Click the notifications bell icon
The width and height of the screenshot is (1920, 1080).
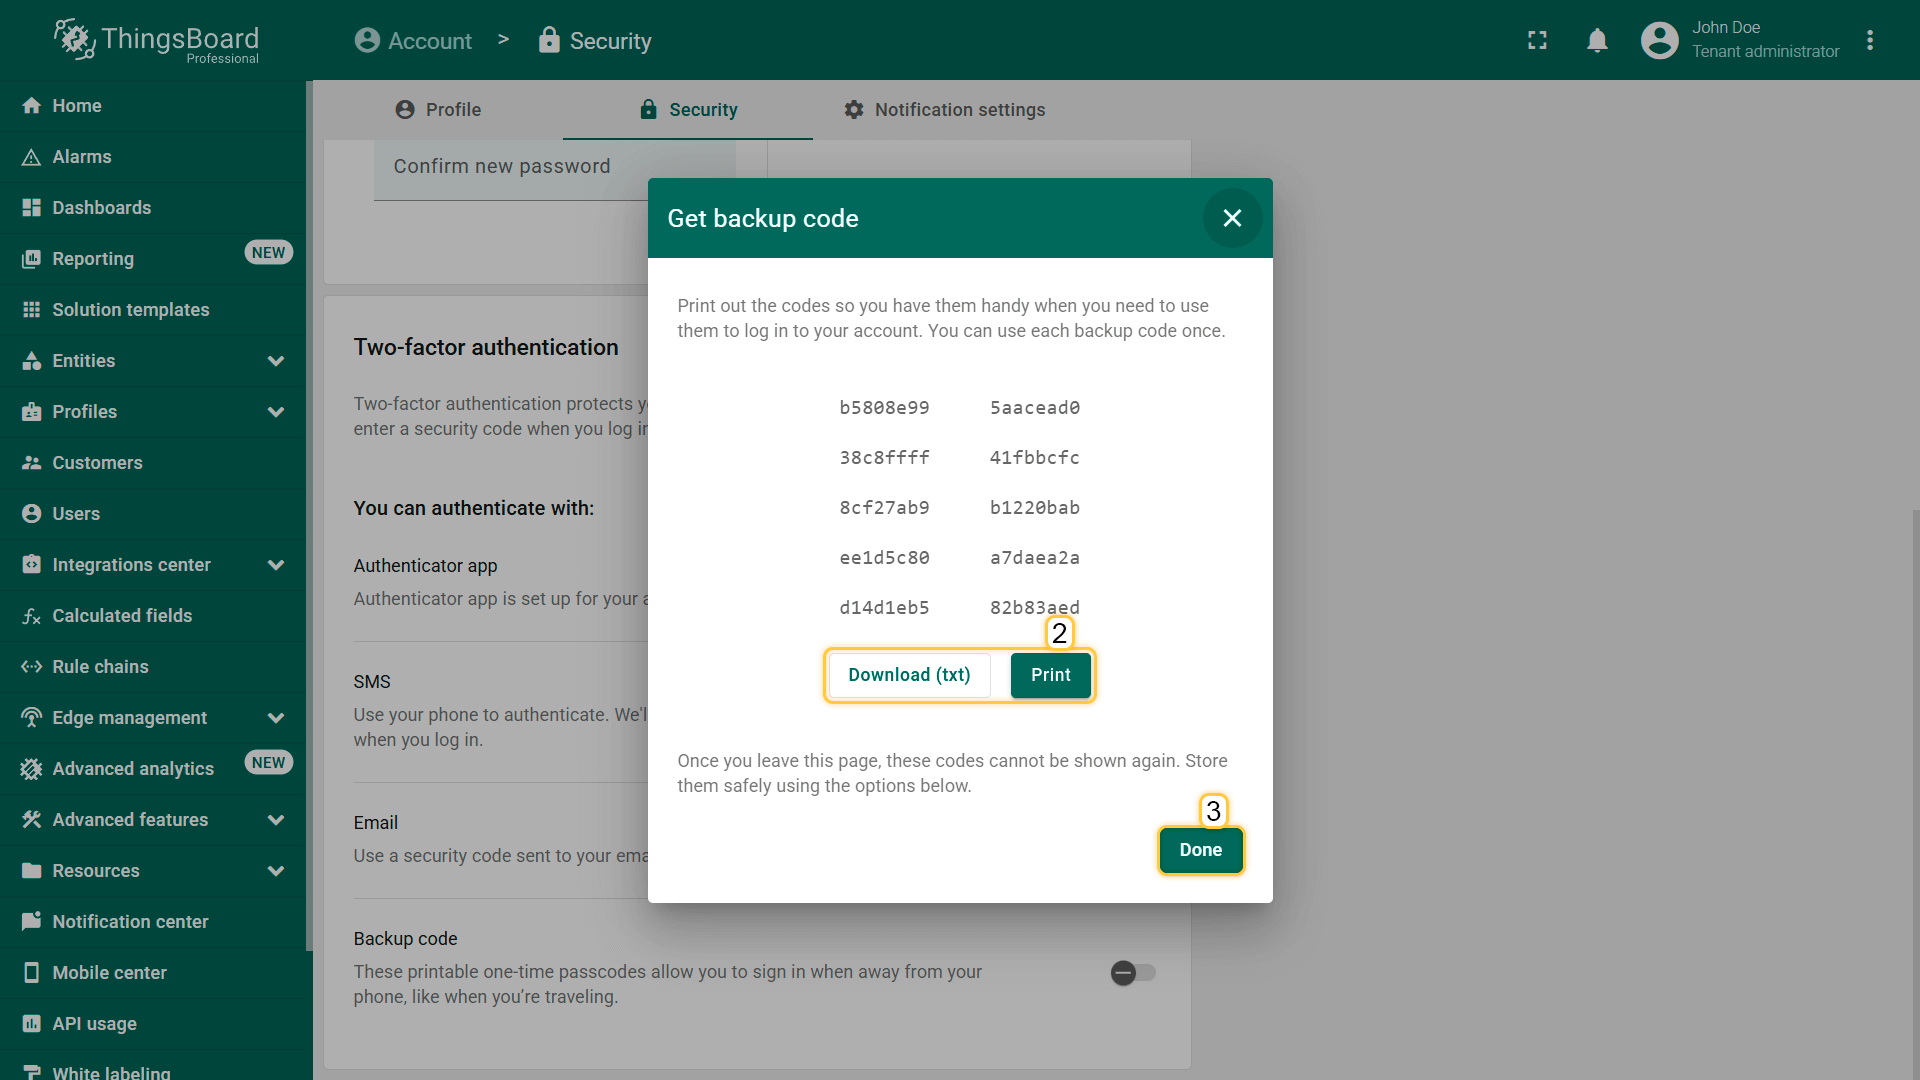click(1597, 40)
